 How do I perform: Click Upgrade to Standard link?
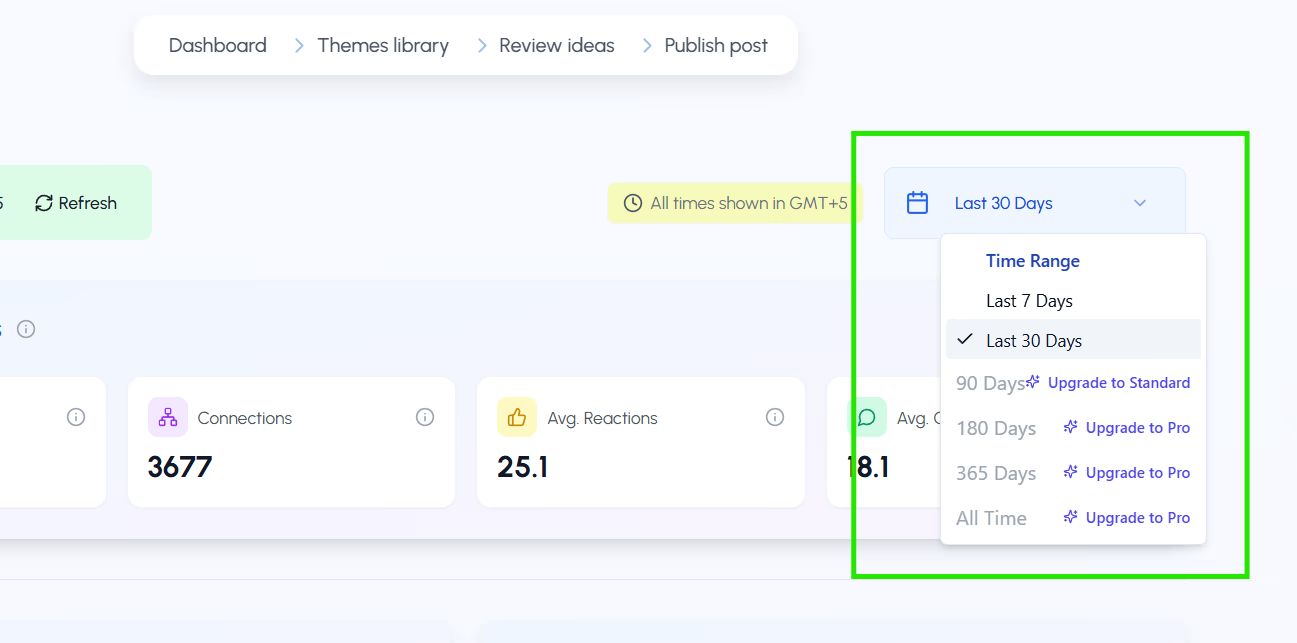click(x=1118, y=383)
